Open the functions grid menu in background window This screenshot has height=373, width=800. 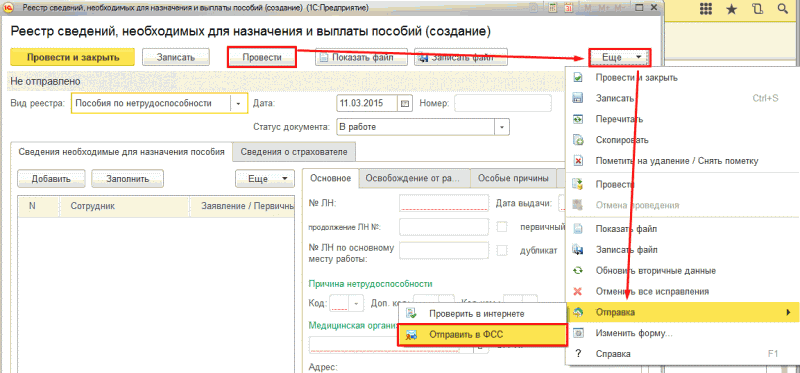[x=706, y=9]
